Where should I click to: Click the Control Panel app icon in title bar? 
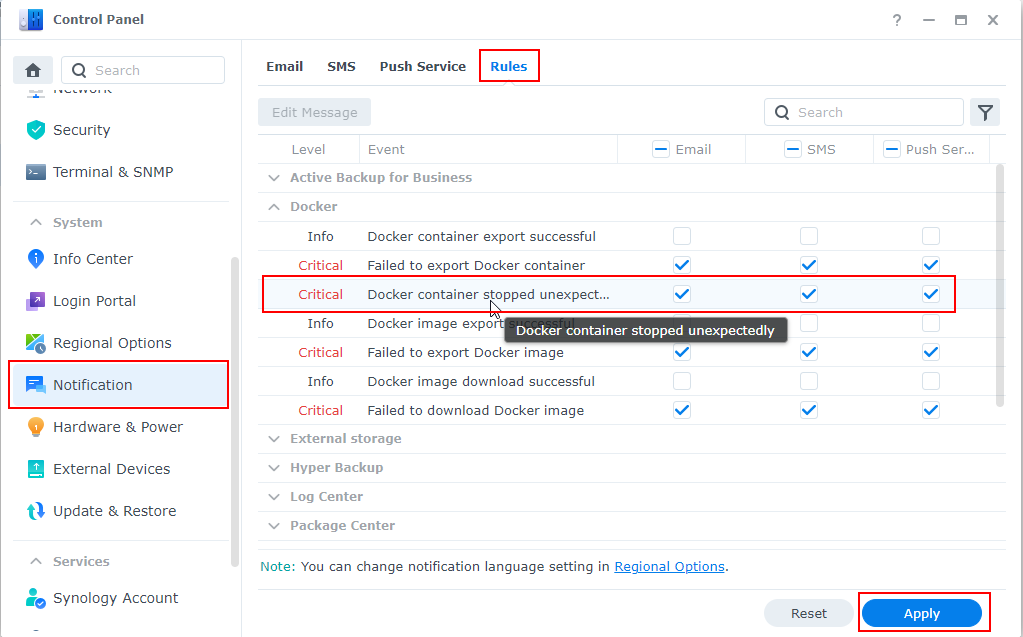[31, 20]
